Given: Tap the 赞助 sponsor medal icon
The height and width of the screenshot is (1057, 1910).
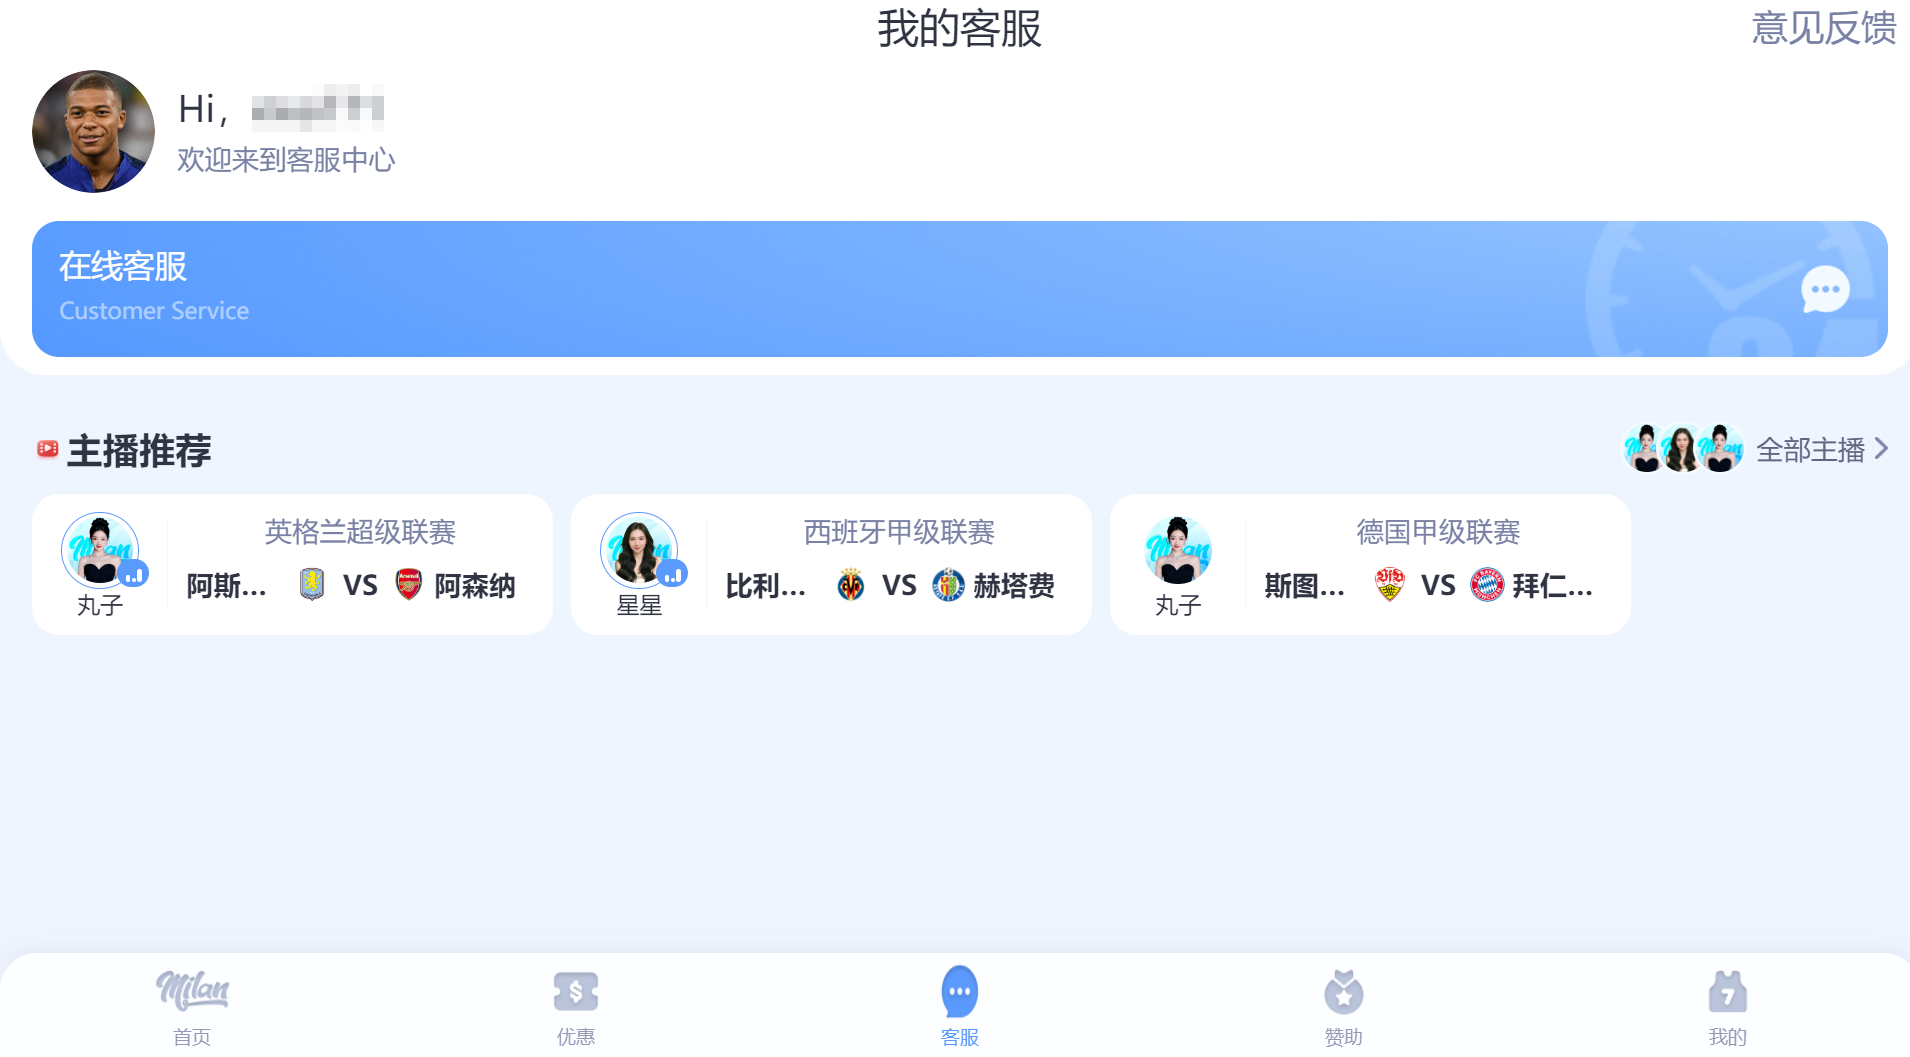Looking at the screenshot, I should click(x=1343, y=993).
